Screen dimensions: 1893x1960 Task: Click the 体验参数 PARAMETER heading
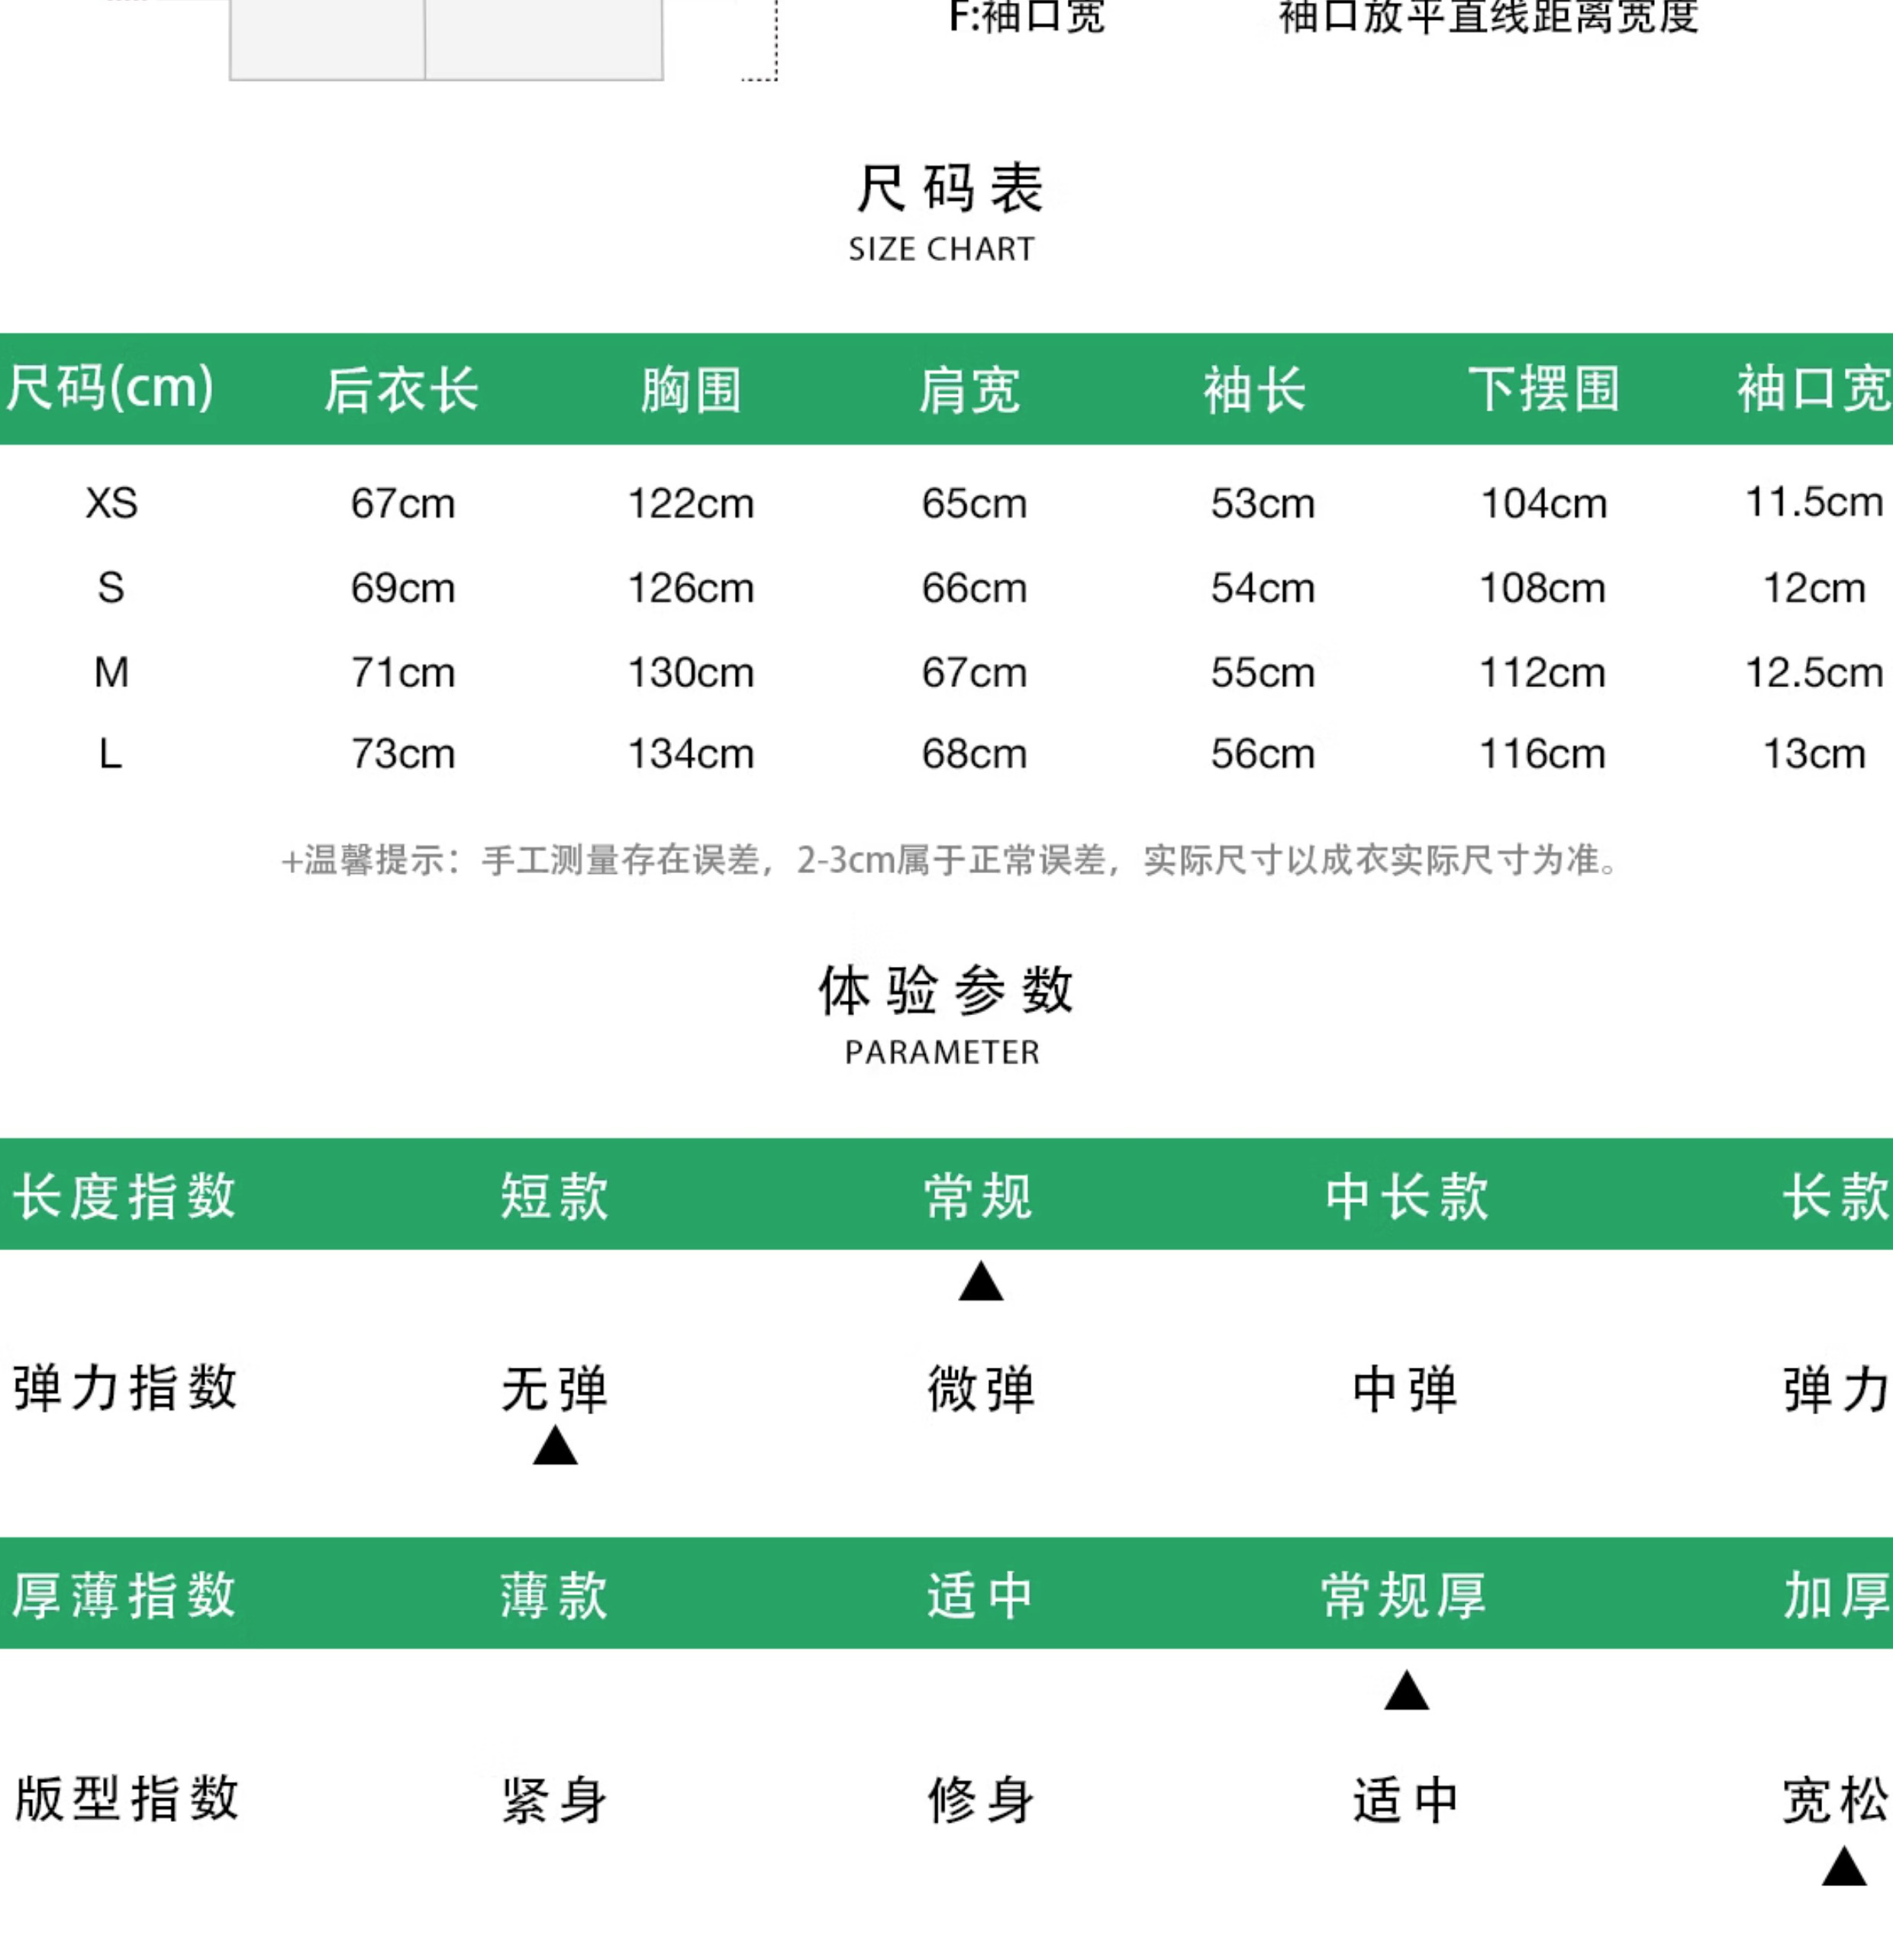[x=944, y=1013]
